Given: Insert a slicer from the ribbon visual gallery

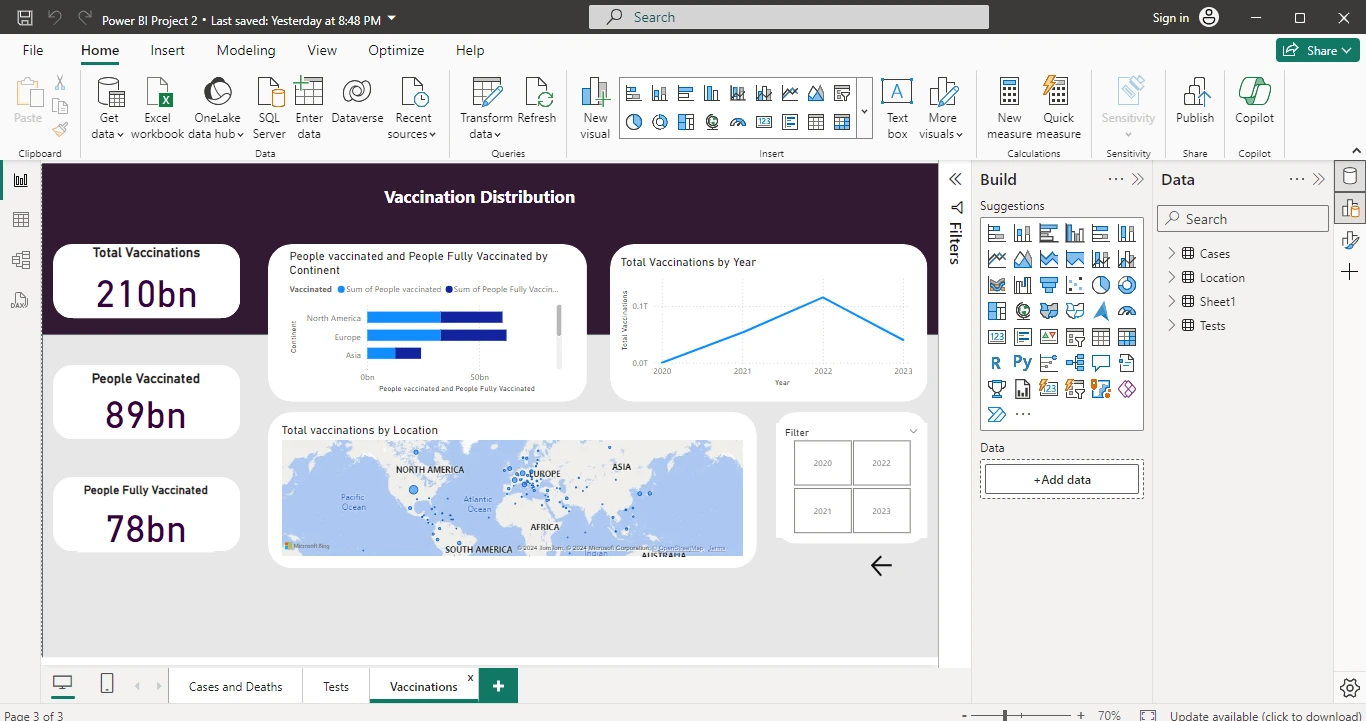Looking at the screenshot, I should tap(842, 94).
